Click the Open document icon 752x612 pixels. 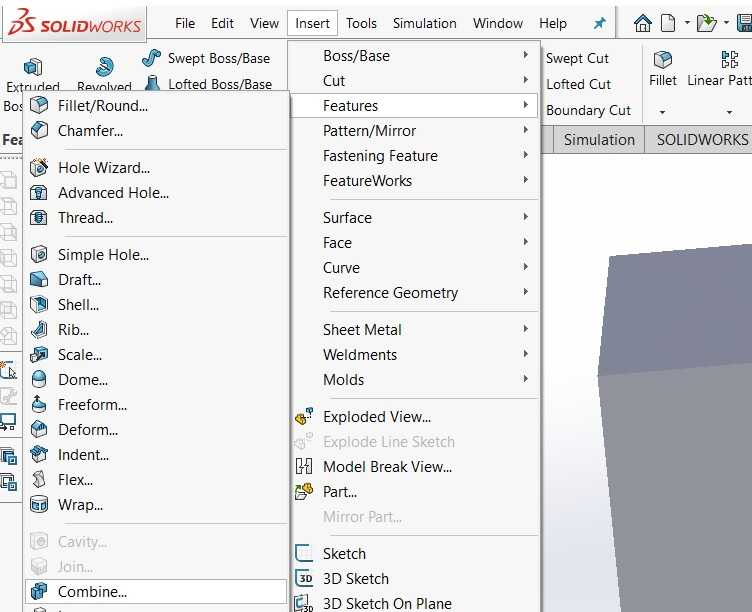tap(706, 23)
